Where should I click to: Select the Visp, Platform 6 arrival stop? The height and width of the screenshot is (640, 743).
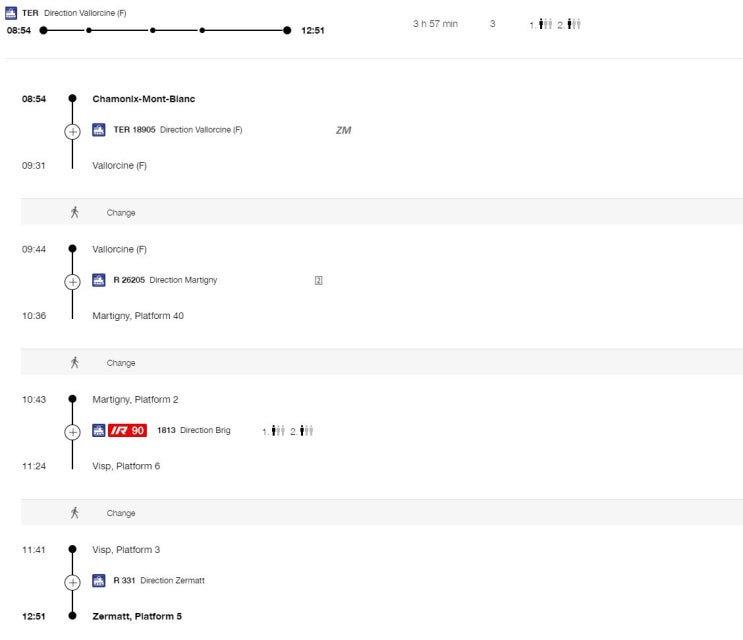point(126,466)
